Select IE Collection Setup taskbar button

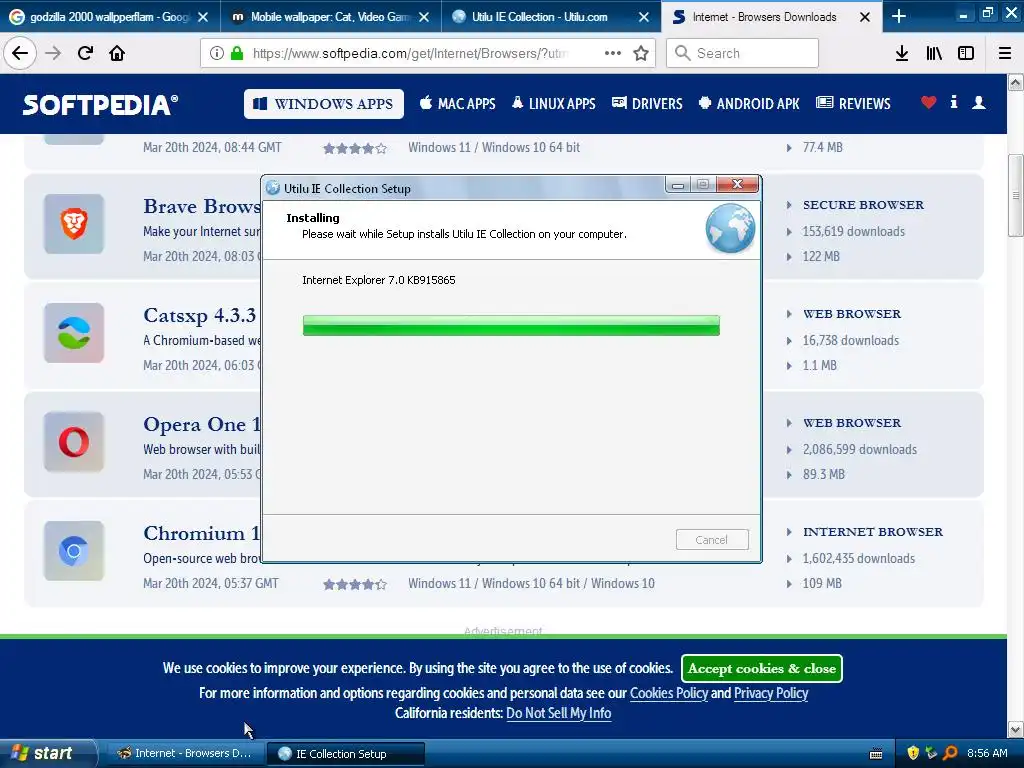tap(345, 754)
